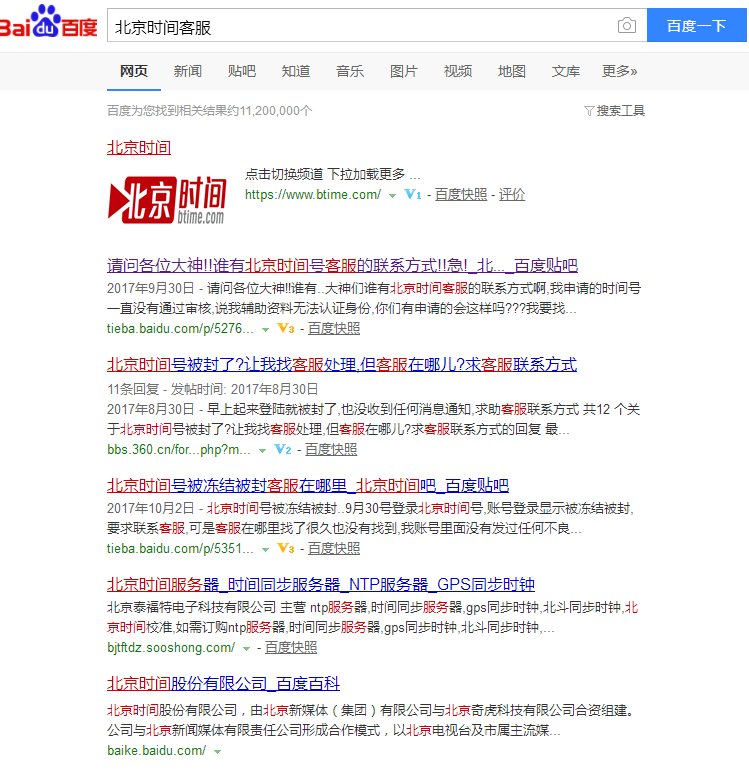This screenshot has width=749, height=776.
Task: Select the 网页 tab
Action: (x=134, y=71)
